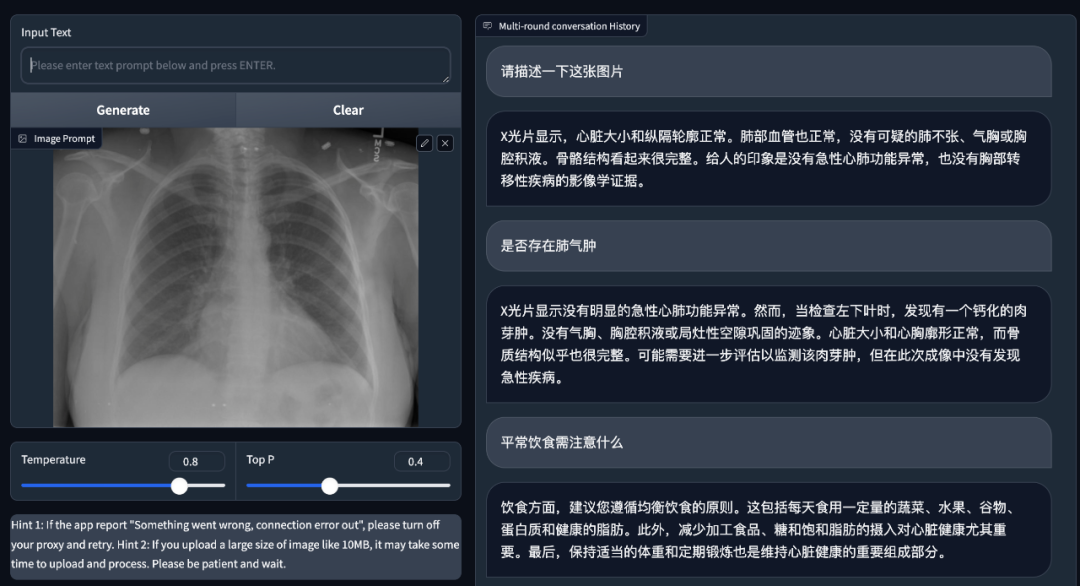Screen dimensions: 1080x586
Task: Click the Input Text label
Action: 46,32
